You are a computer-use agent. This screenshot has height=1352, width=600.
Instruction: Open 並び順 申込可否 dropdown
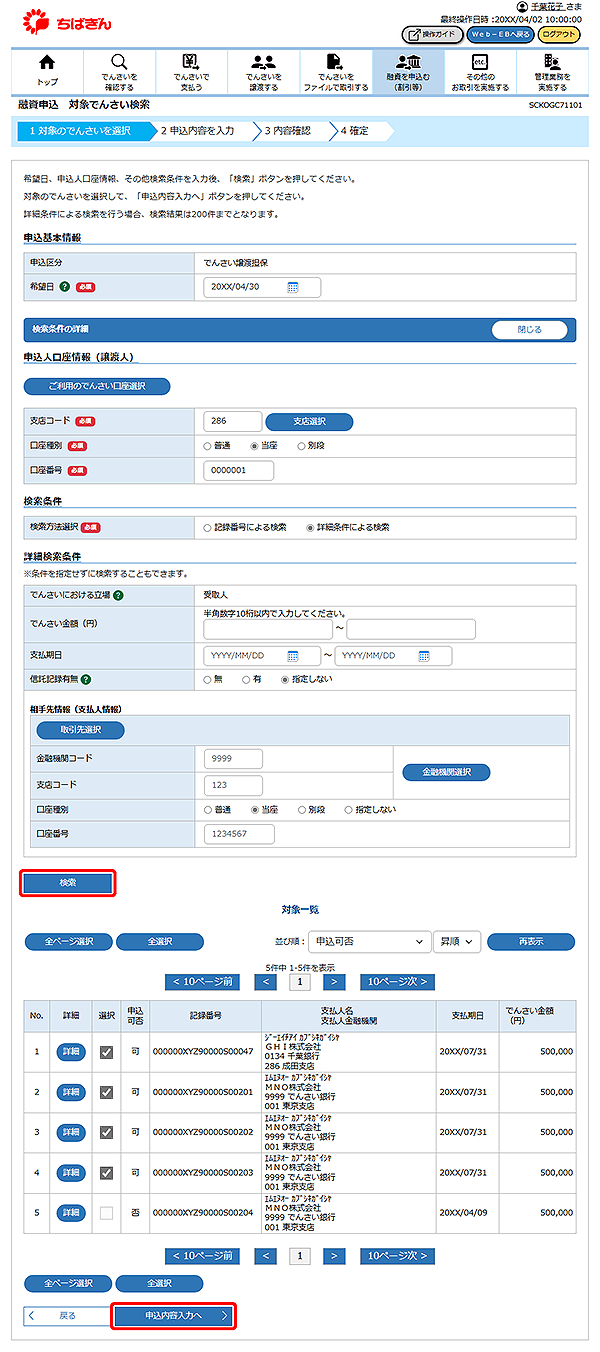tap(368, 942)
